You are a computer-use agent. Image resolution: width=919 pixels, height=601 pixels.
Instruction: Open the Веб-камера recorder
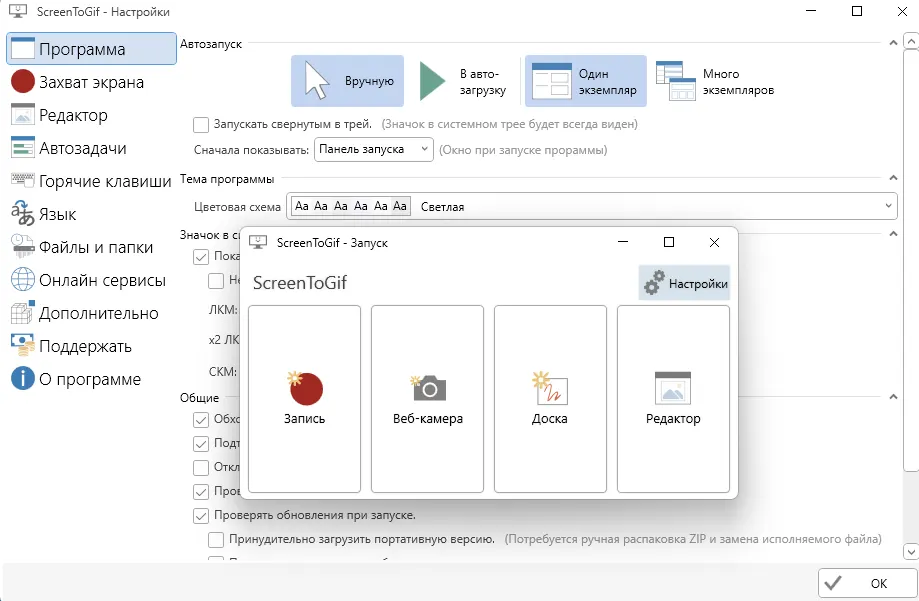coord(428,399)
